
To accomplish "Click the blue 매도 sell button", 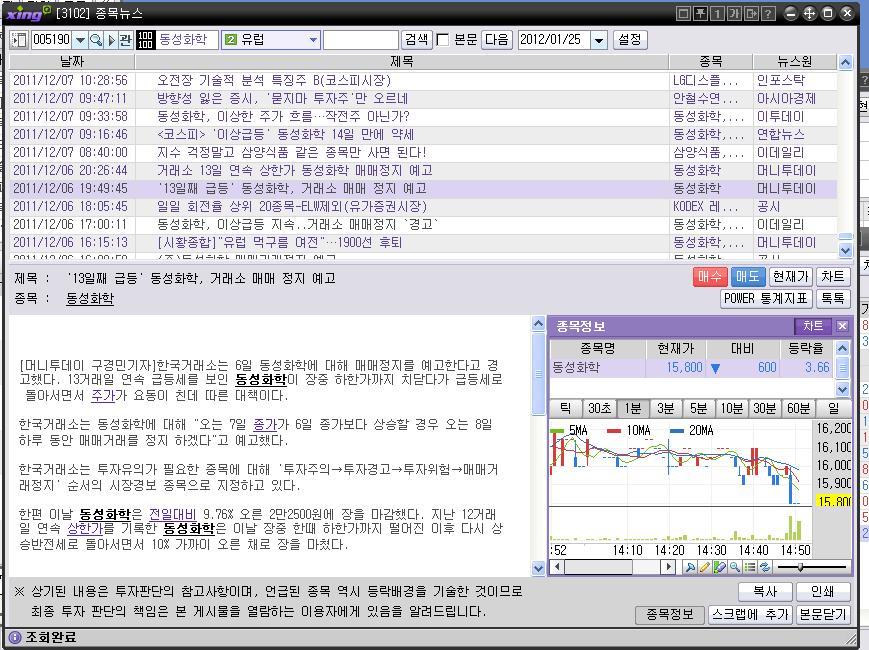I will pos(747,276).
